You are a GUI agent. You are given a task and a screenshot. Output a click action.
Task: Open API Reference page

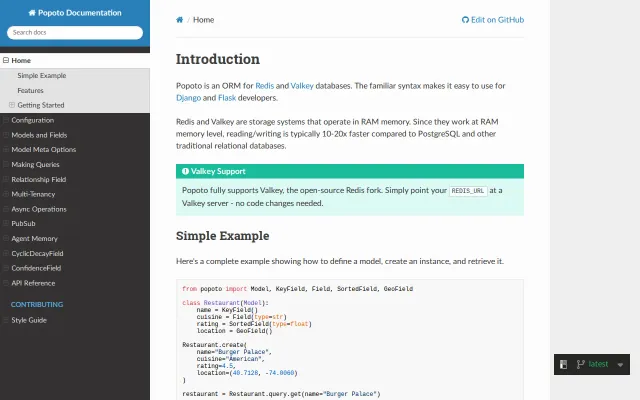[x=33, y=283]
